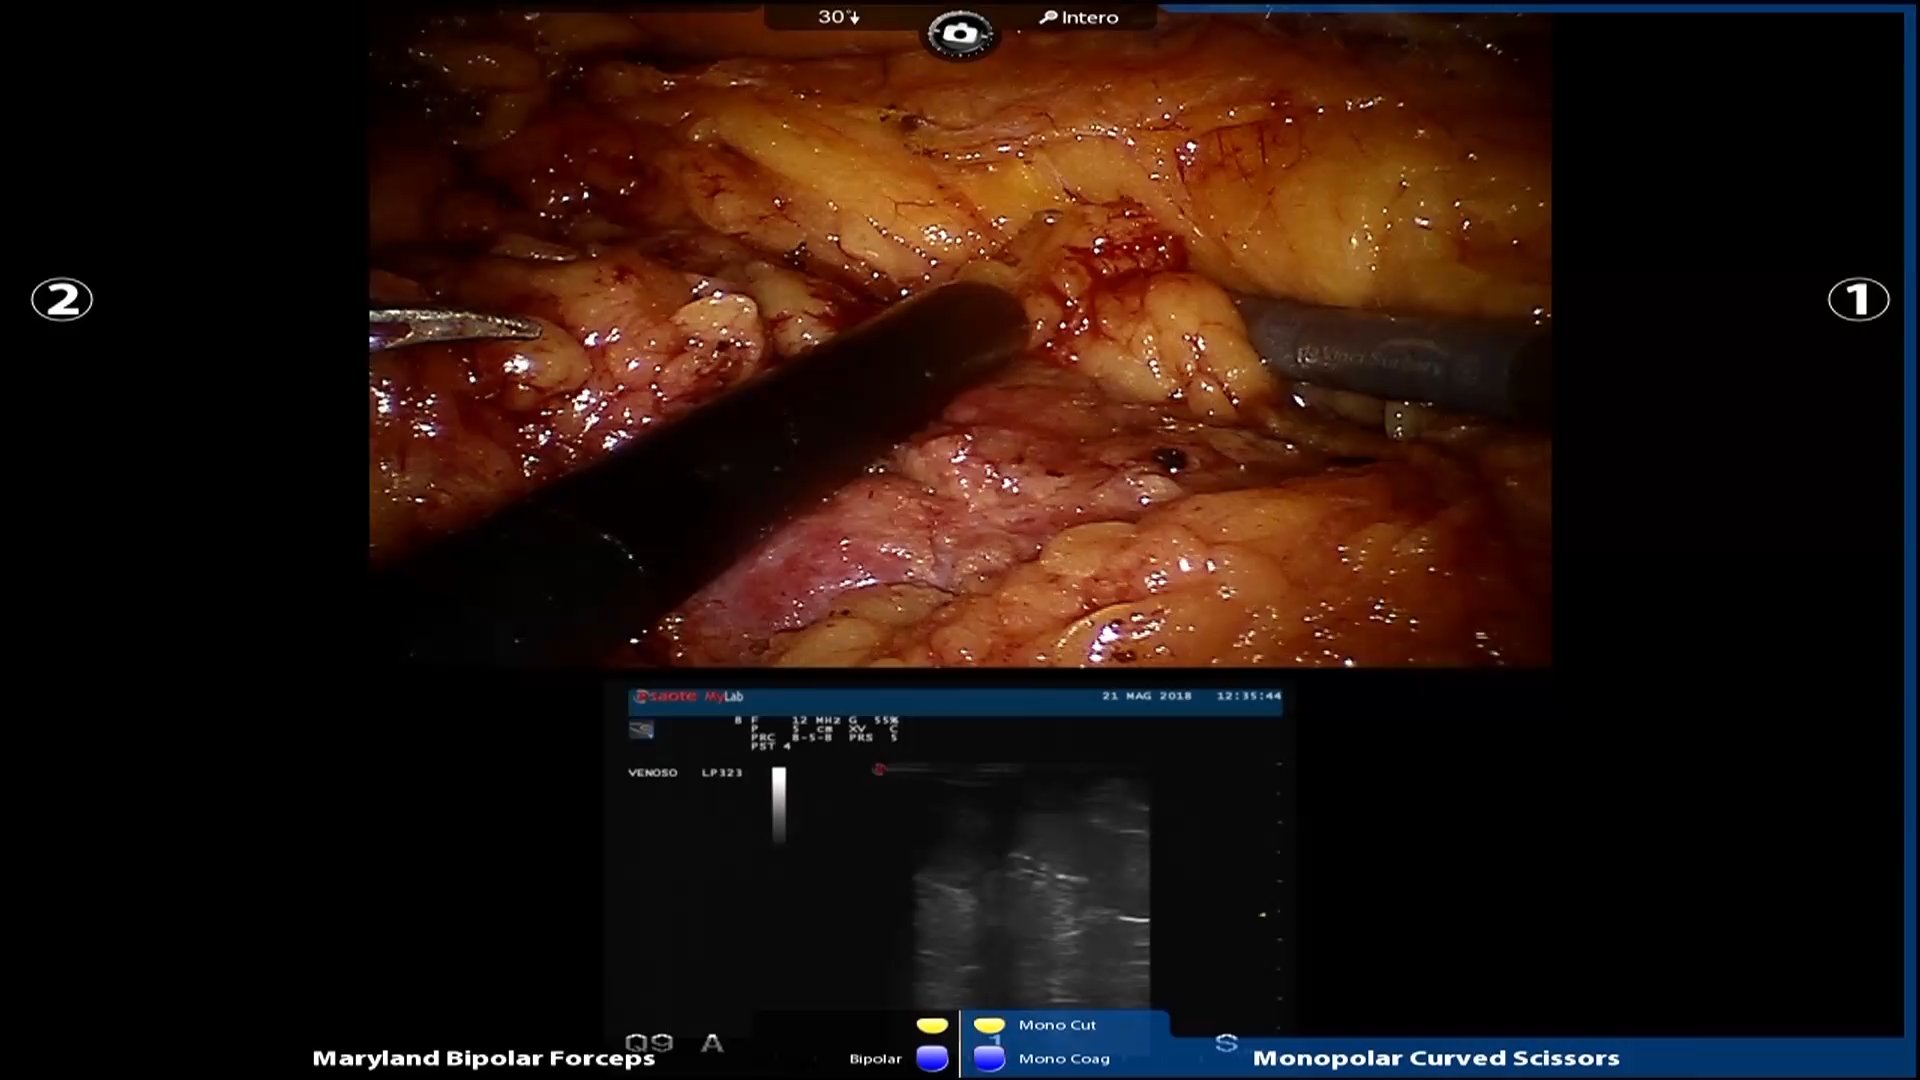1920x1080 pixels.
Task: Click the ultrasound grayscale bar
Action: point(779,804)
